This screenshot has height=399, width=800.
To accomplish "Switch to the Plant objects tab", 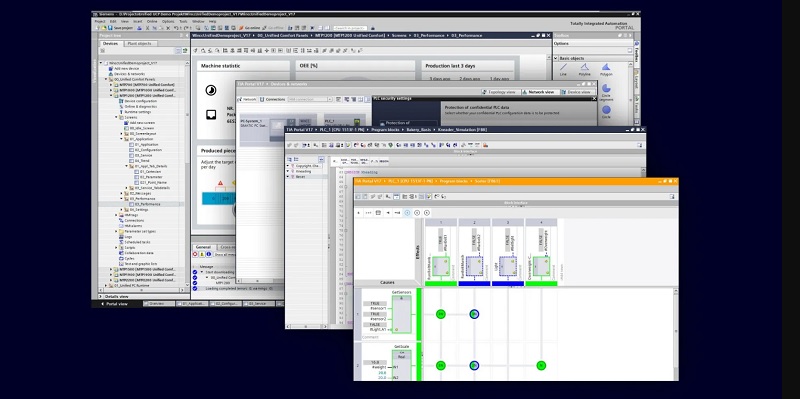I will click(139, 44).
